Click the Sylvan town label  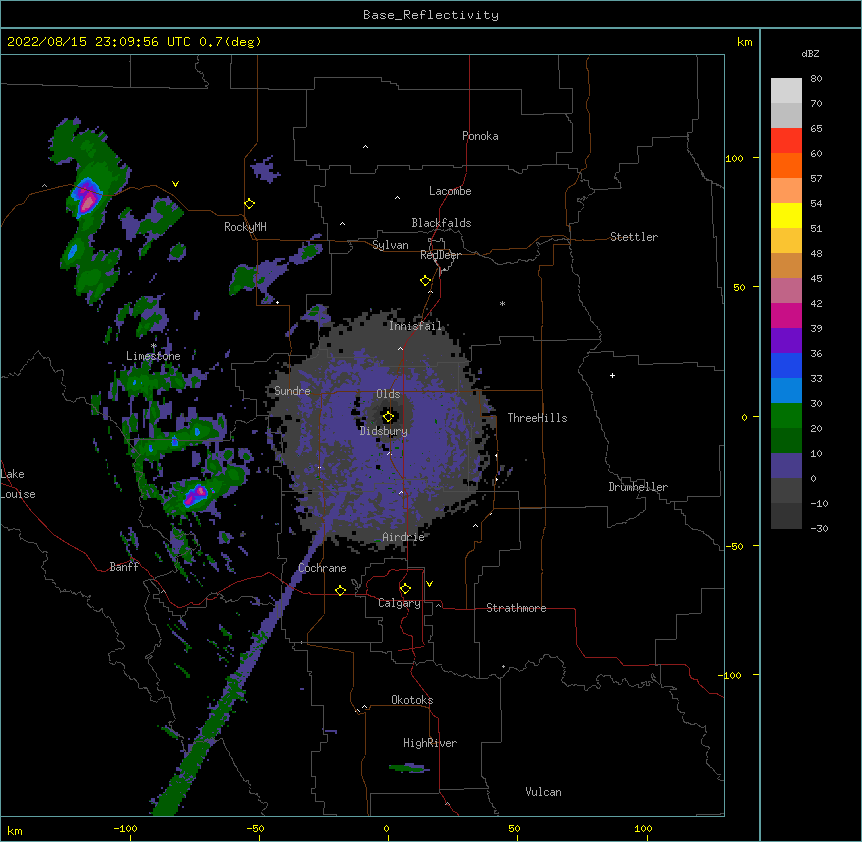[390, 245]
